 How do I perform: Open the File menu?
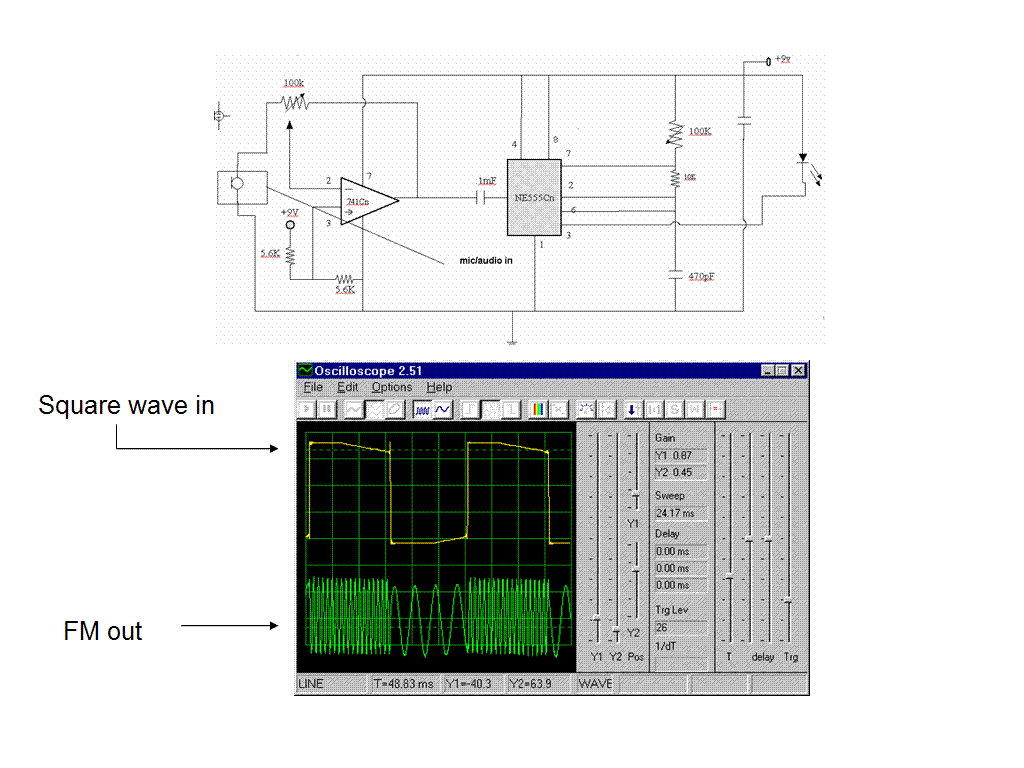(x=313, y=387)
